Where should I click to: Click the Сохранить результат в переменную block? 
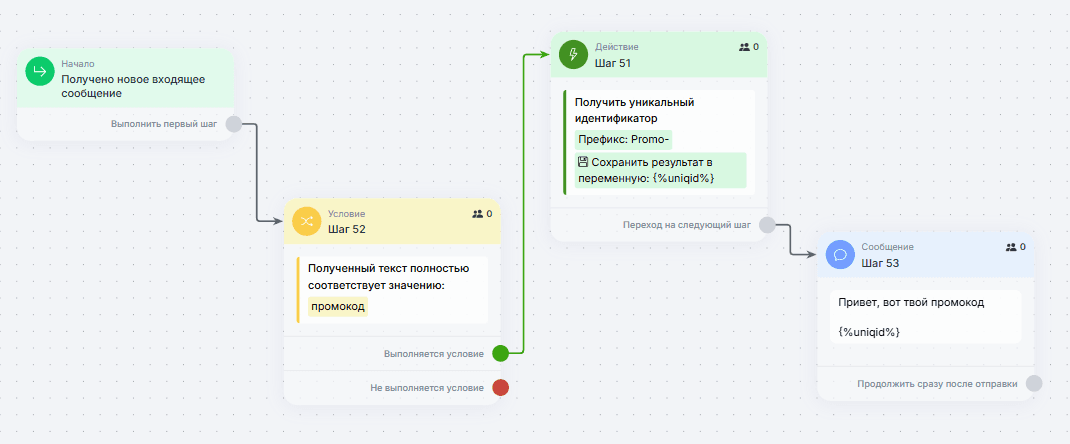coord(661,171)
